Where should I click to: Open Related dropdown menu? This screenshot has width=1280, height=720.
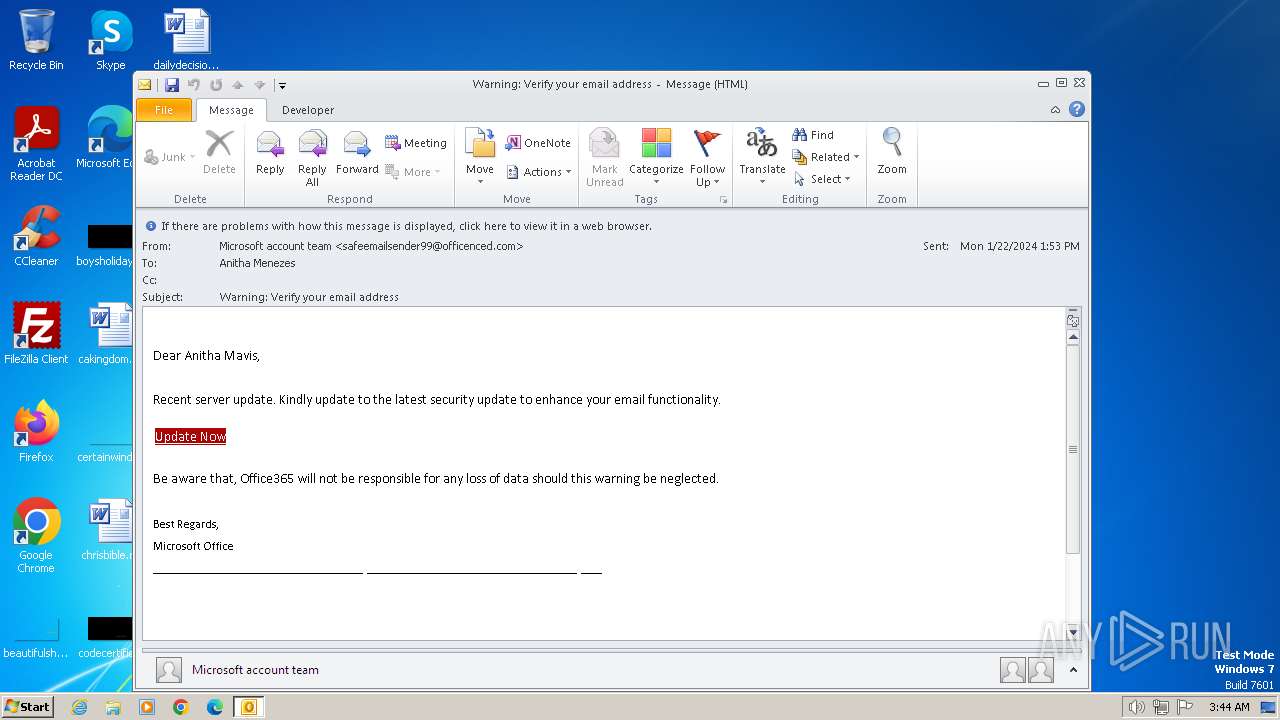[826, 157]
